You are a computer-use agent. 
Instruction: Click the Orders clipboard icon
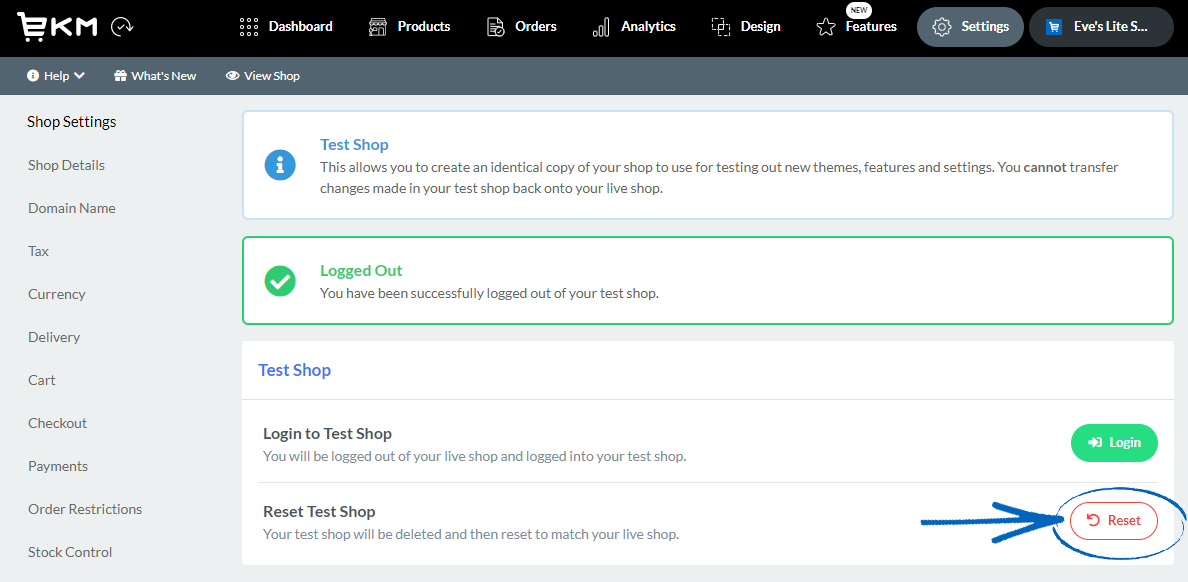(493, 26)
